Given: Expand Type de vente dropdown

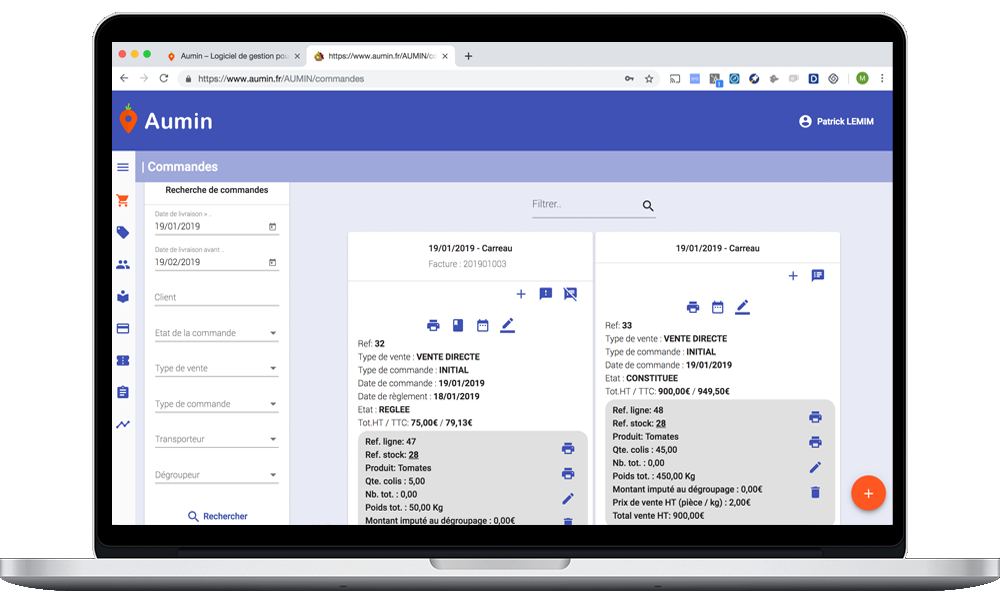Looking at the screenshot, I should pyautogui.click(x=216, y=368).
